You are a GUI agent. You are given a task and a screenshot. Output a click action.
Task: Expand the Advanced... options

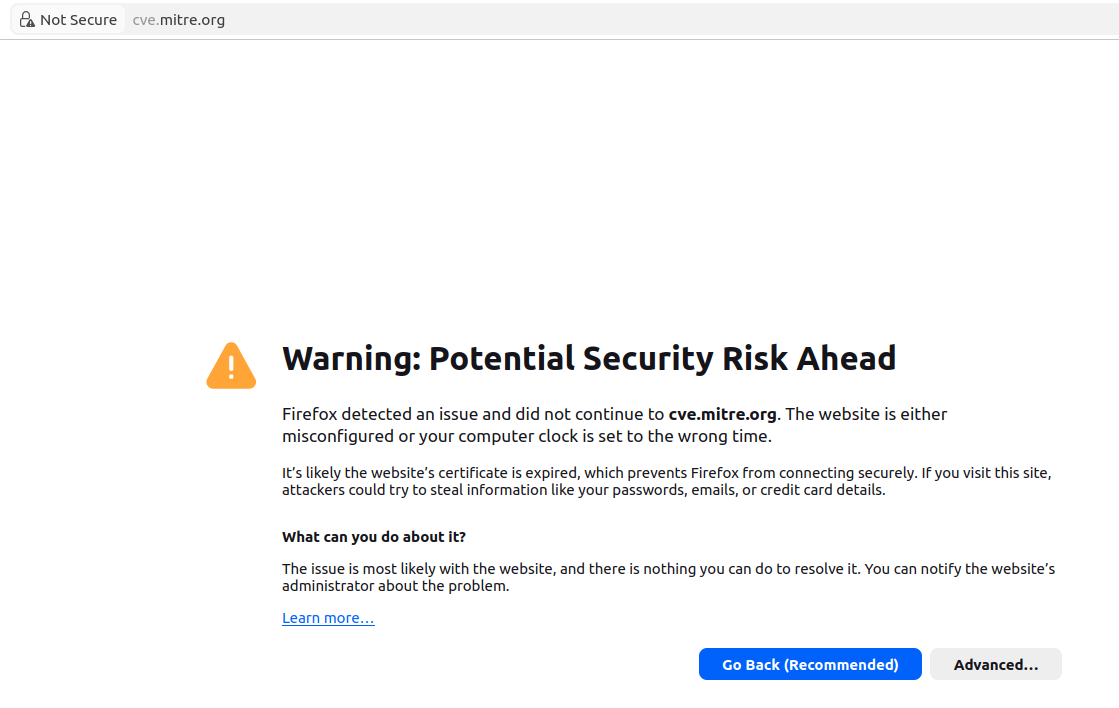996,664
